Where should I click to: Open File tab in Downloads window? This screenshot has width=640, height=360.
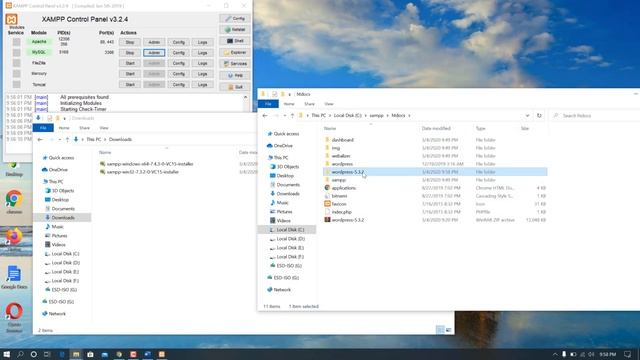[43, 128]
